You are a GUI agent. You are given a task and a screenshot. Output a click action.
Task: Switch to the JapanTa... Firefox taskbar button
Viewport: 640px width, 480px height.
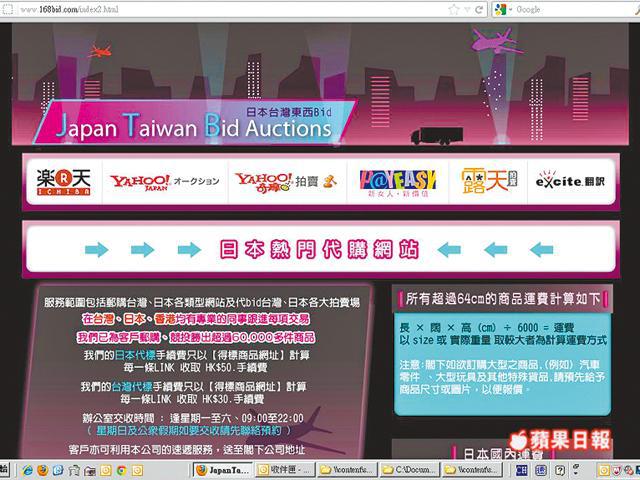pyautogui.click(x=223, y=470)
